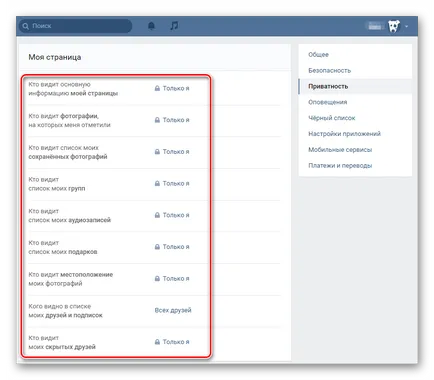Click the label Кто видит список моих групп

[57, 184]
